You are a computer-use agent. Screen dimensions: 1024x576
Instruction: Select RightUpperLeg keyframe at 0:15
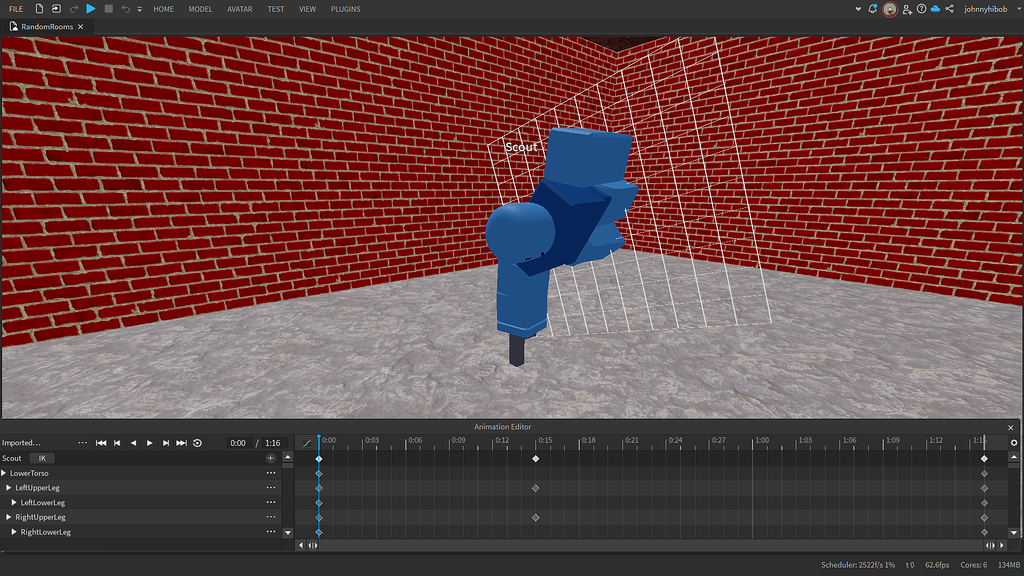[x=536, y=518]
